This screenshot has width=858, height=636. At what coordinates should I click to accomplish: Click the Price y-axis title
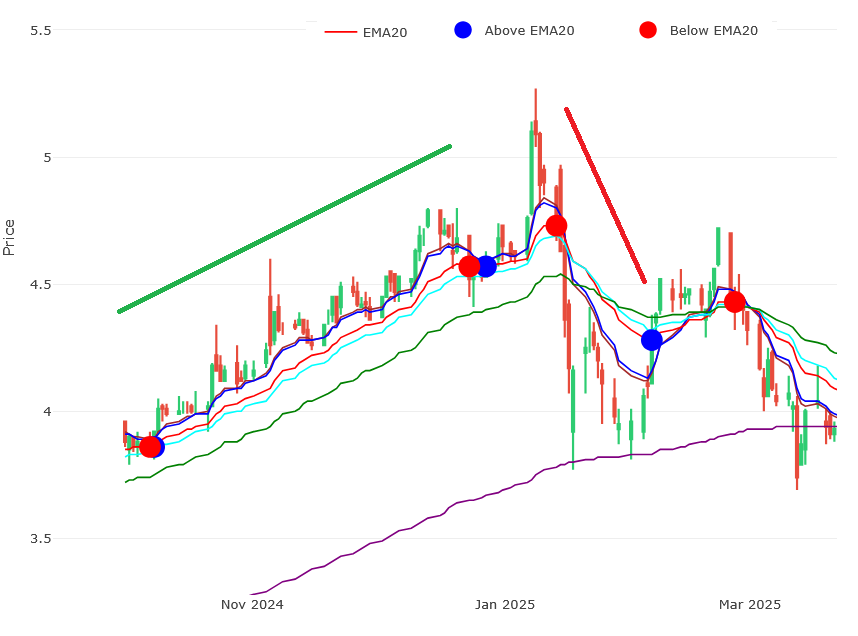10,237
